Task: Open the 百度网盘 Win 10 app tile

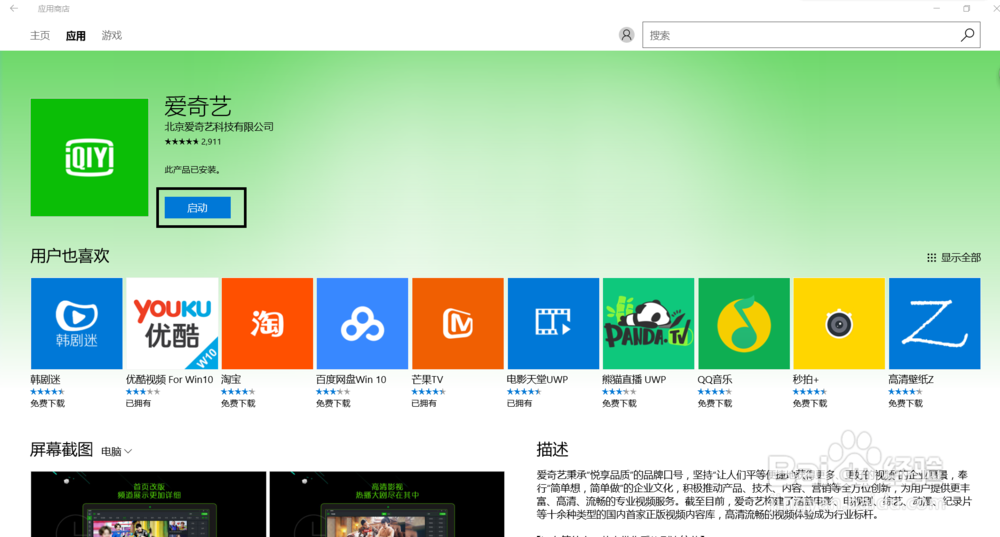Action: pos(362,323)
